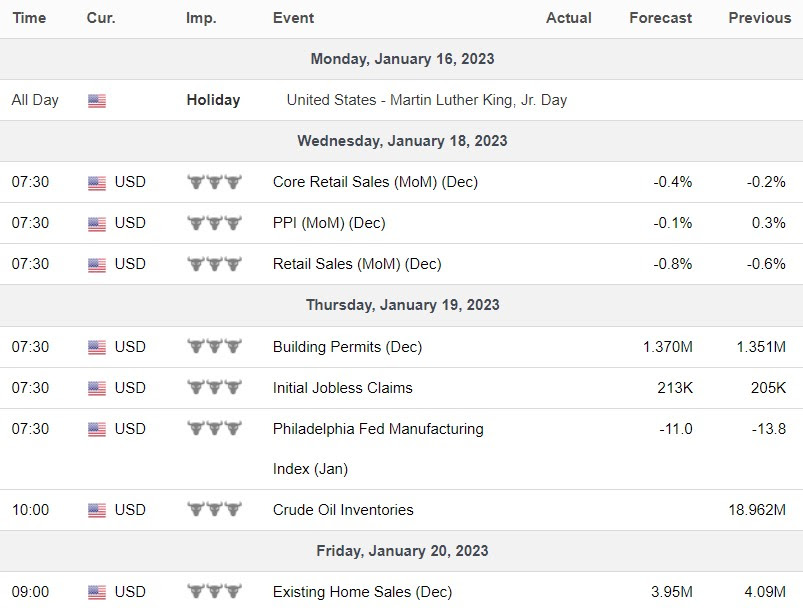Click the US flag beside Holiday row
The height and width of the screenshot is (608, 803).
97,101
